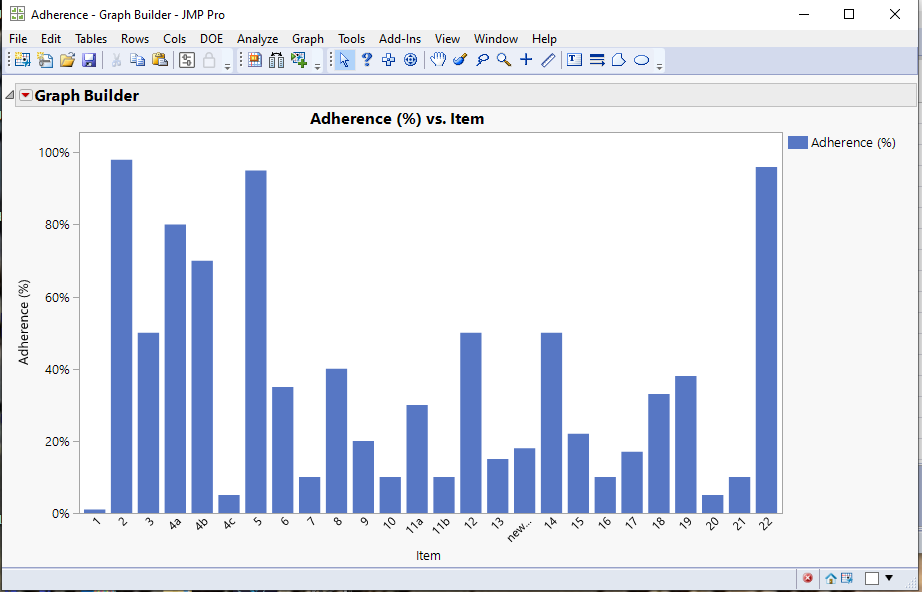The image size is (922, 592).
Task: Collapse the Graph Builder outline triangle
Action: coord(9,95)
